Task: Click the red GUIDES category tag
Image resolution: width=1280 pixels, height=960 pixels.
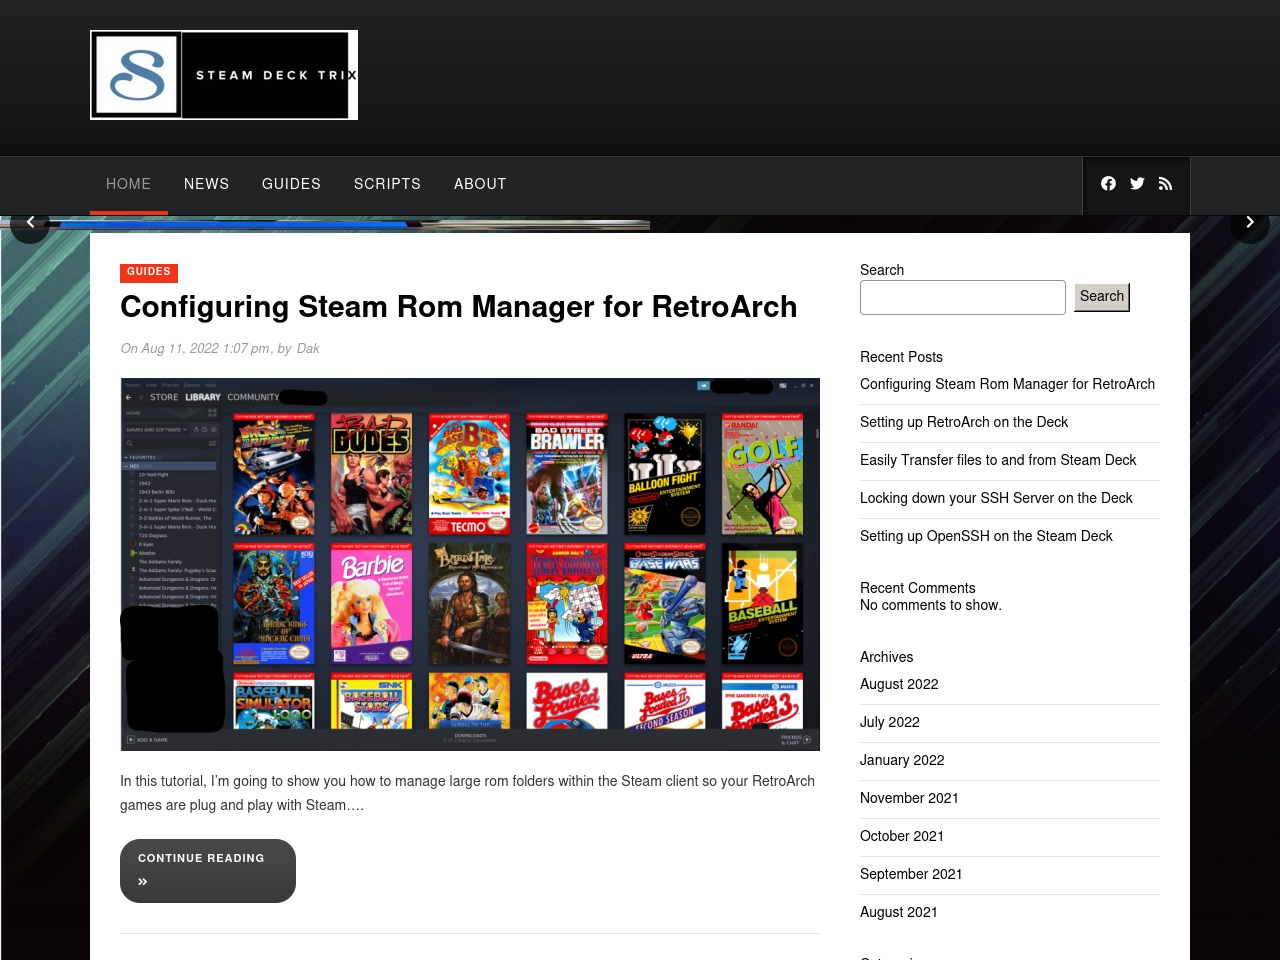Action: pos(149,272)
